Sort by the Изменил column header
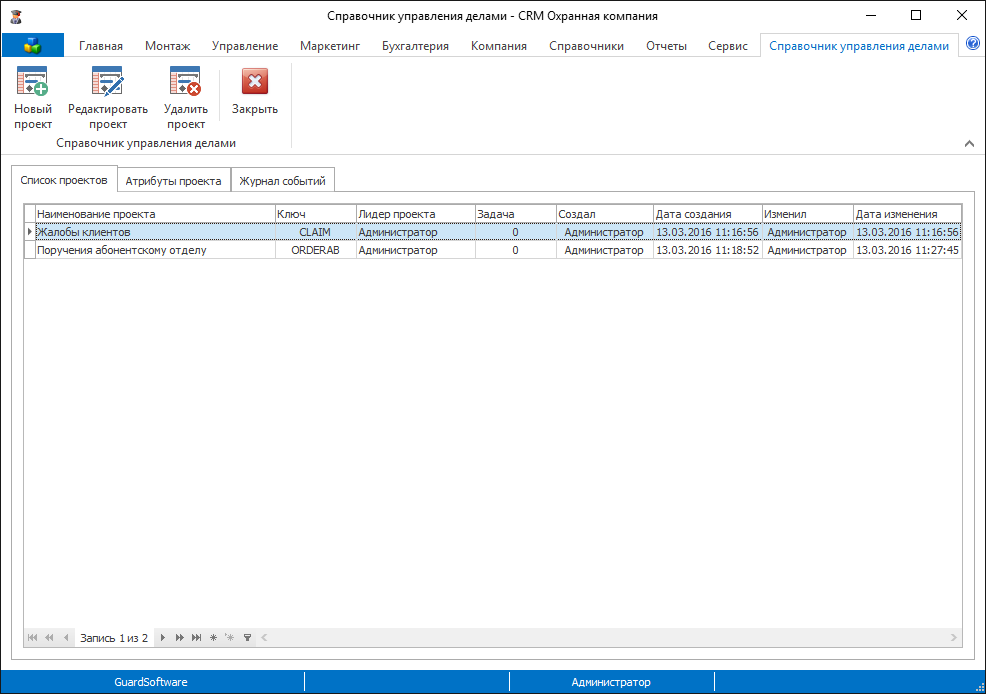Screen dimensions: 986x694 point(808,214)
